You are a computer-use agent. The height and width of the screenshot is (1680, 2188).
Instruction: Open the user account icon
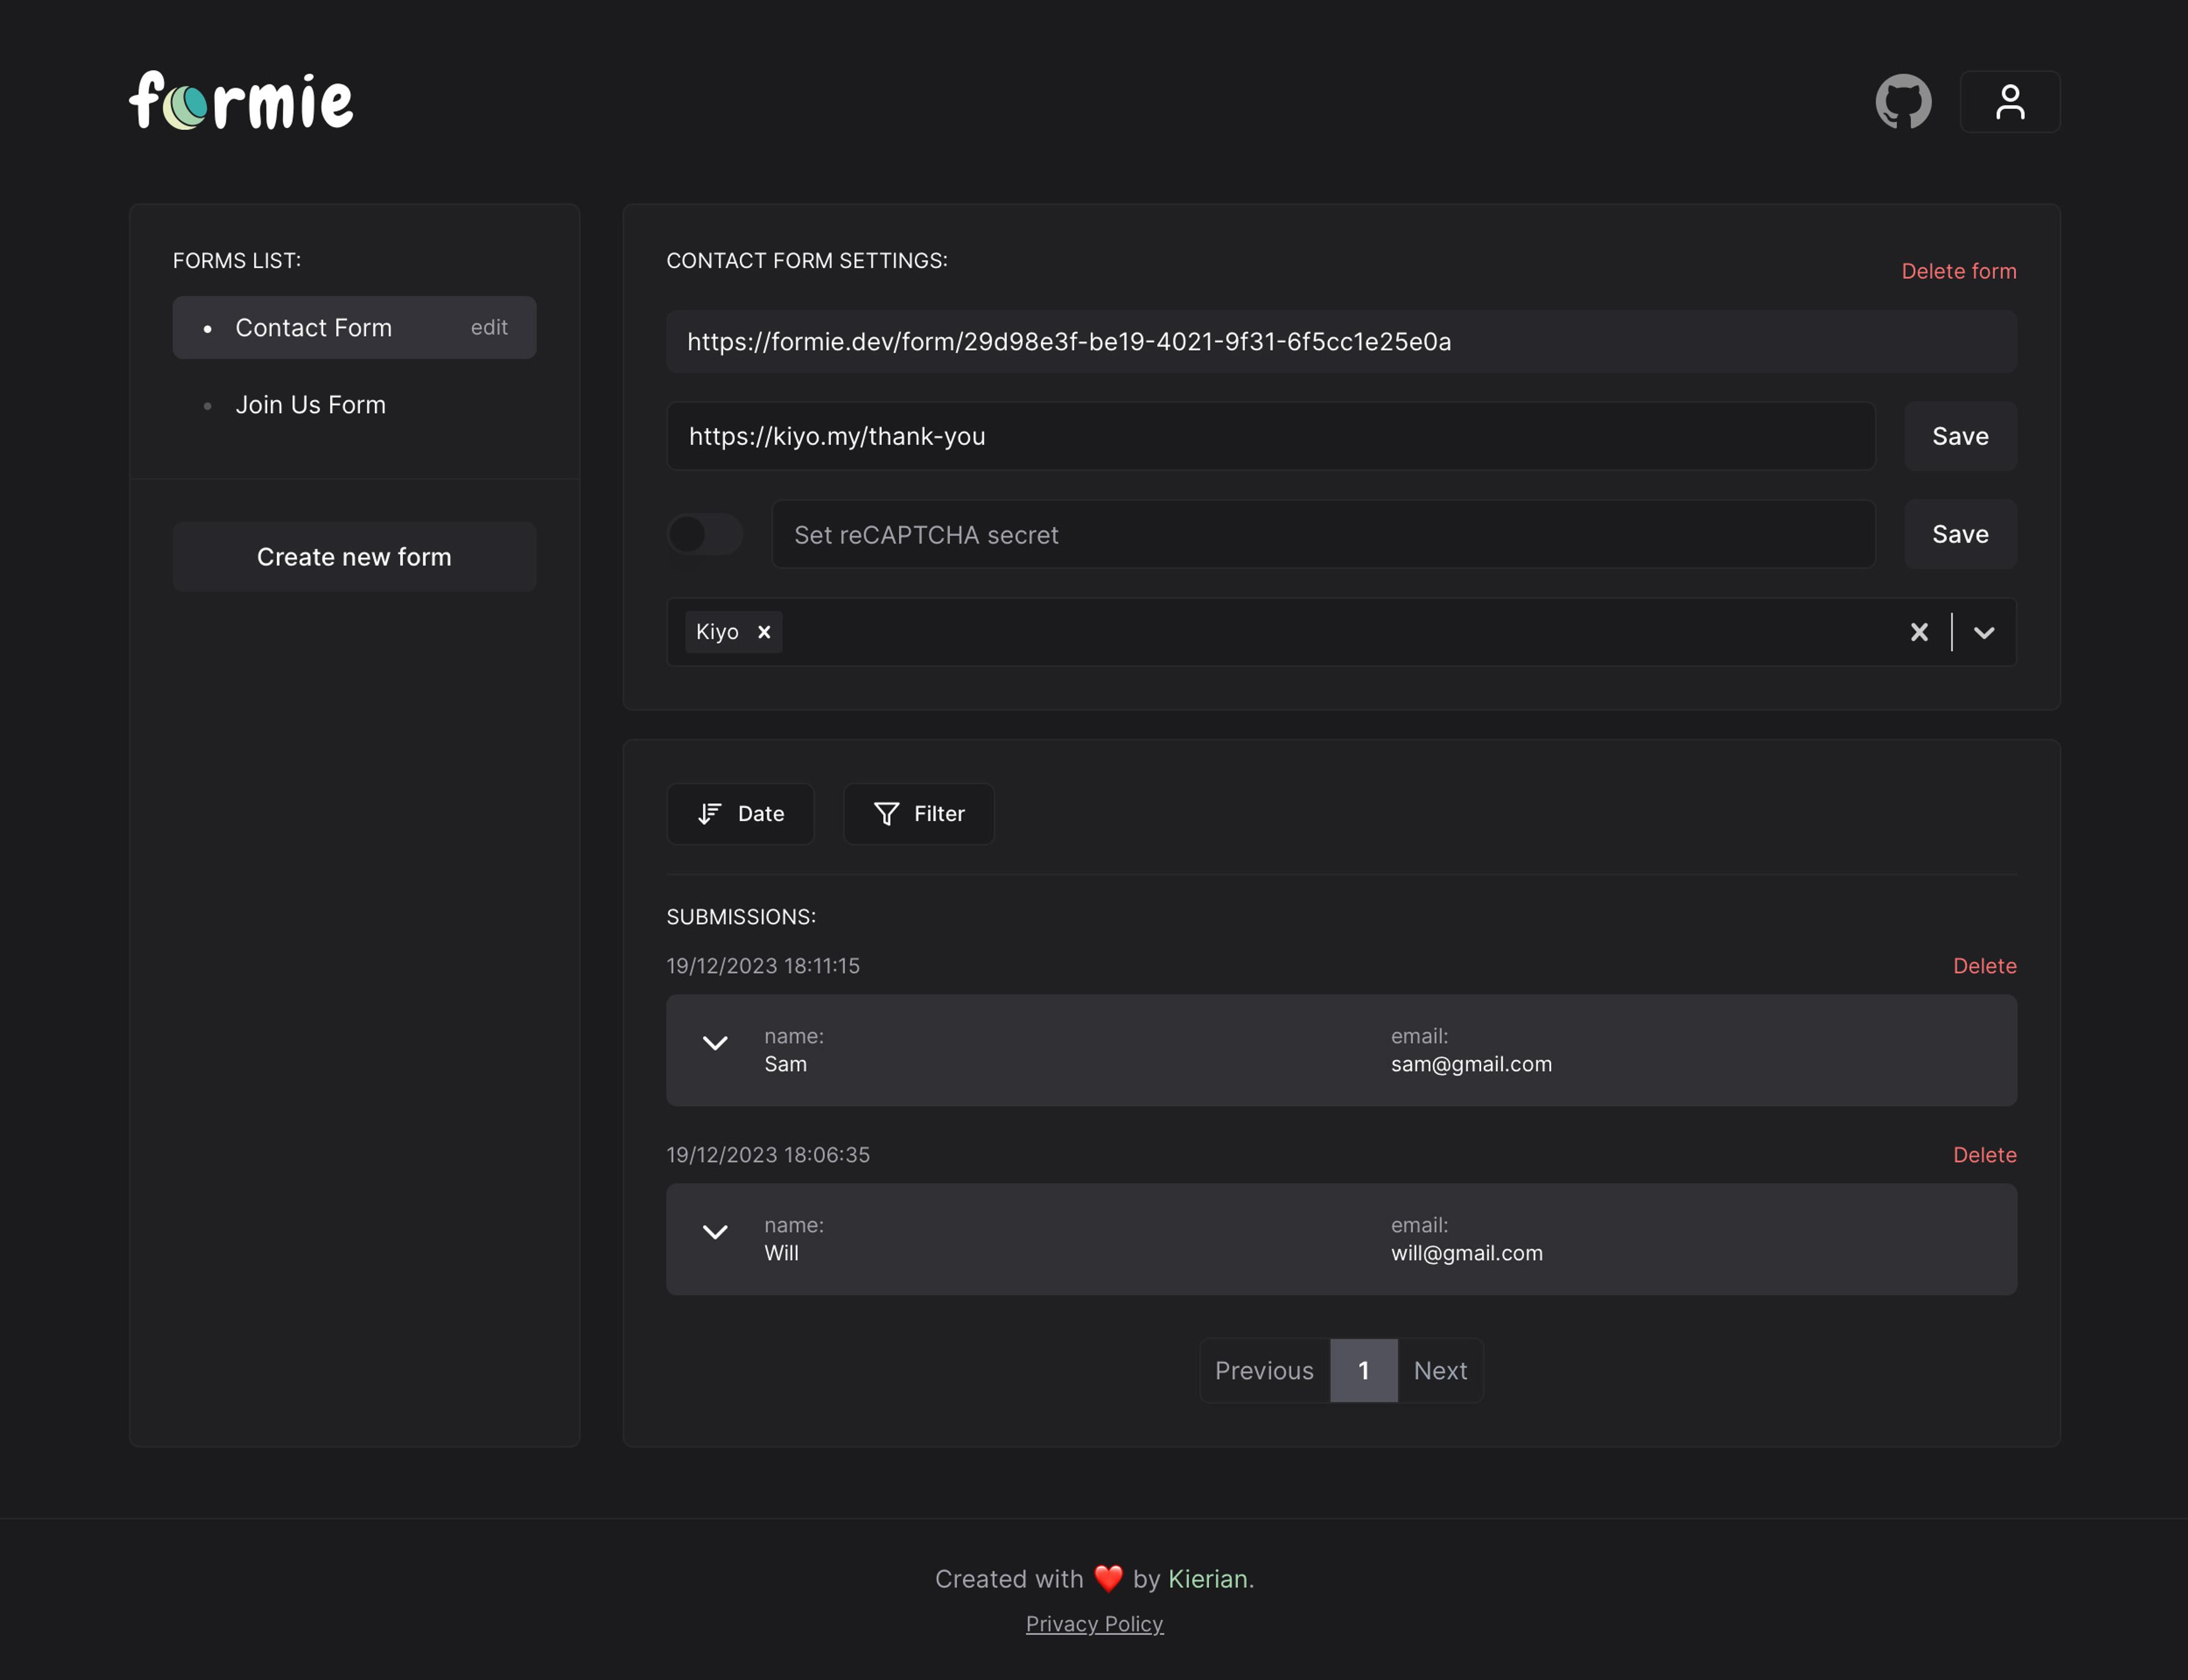pyautogui.click(x=2009, y=101)
